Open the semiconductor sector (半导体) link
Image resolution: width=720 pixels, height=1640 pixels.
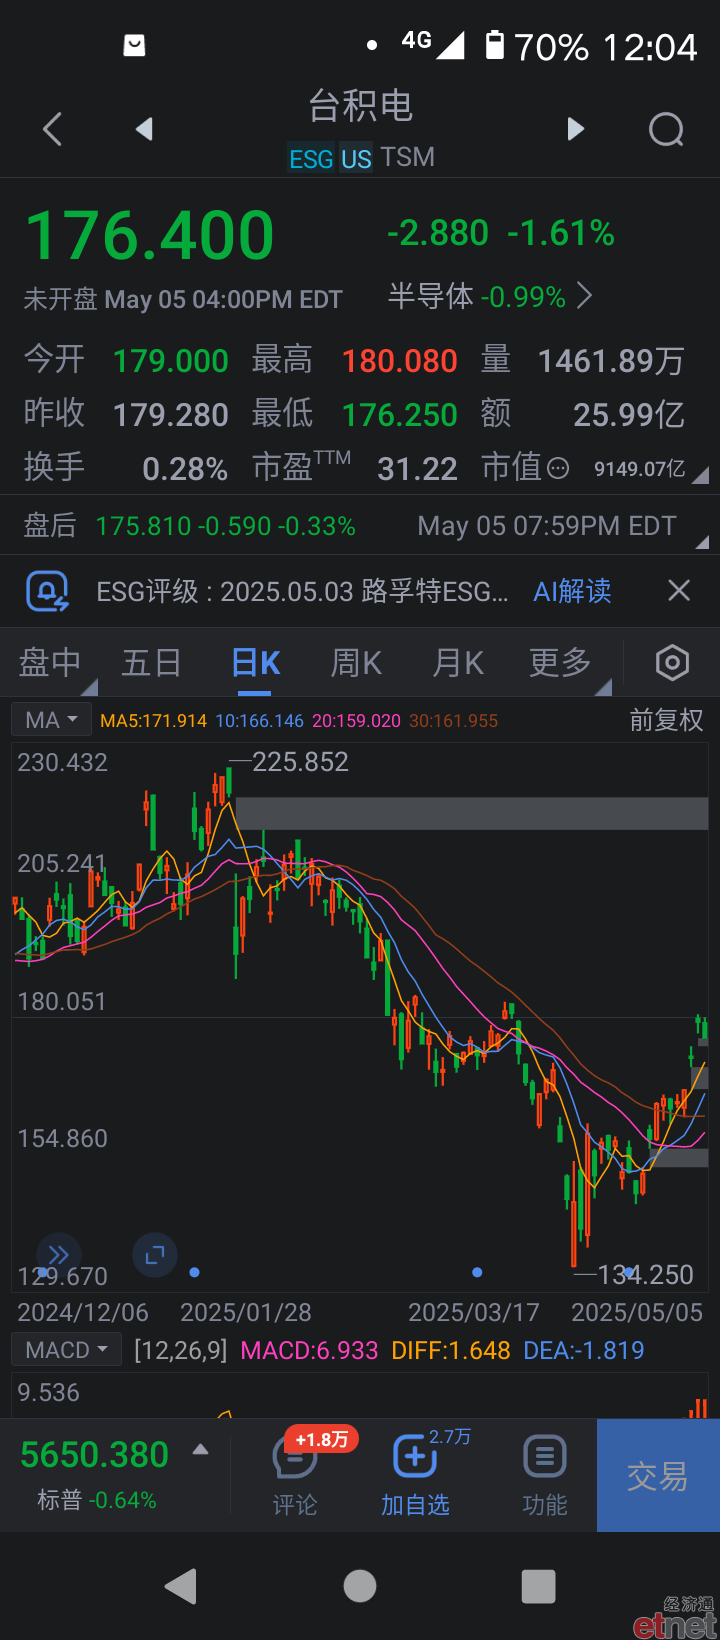[x=490, y=296]
